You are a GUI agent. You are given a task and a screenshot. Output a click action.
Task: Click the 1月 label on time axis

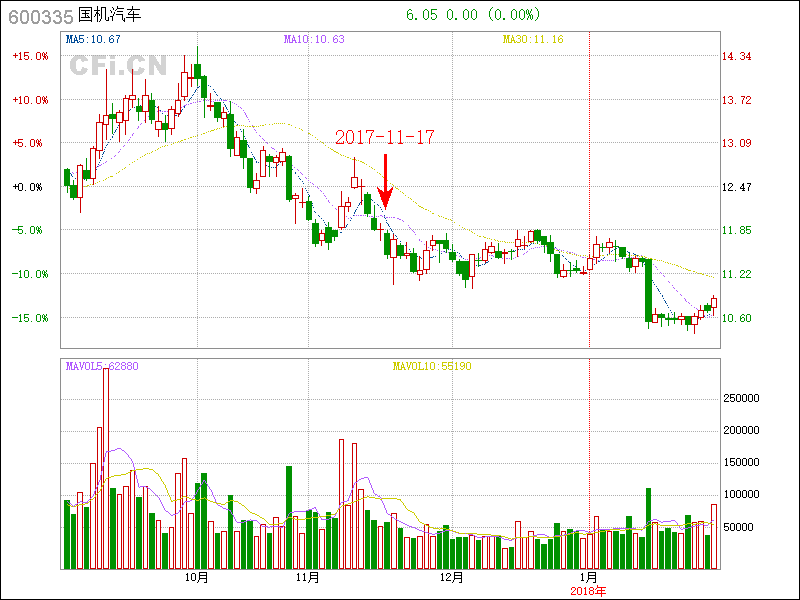pos(589,577)
